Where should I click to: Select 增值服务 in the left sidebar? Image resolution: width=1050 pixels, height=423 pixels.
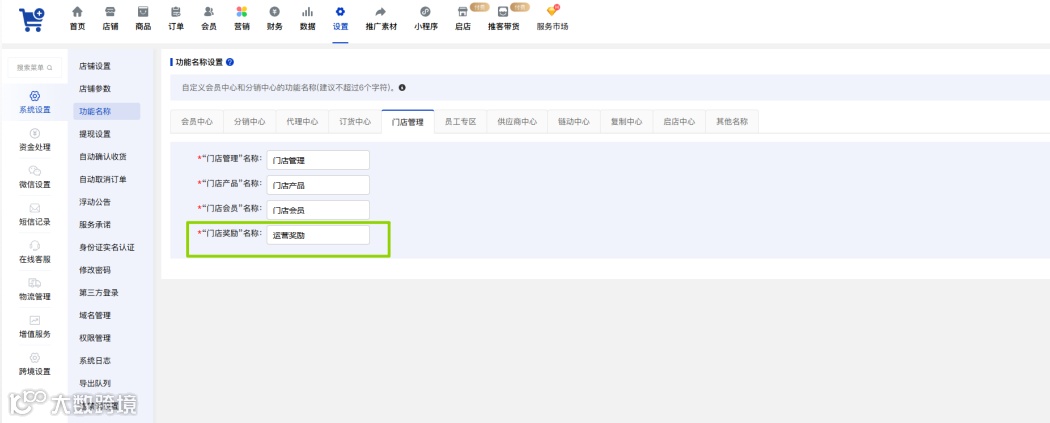[x=35, y=327]
